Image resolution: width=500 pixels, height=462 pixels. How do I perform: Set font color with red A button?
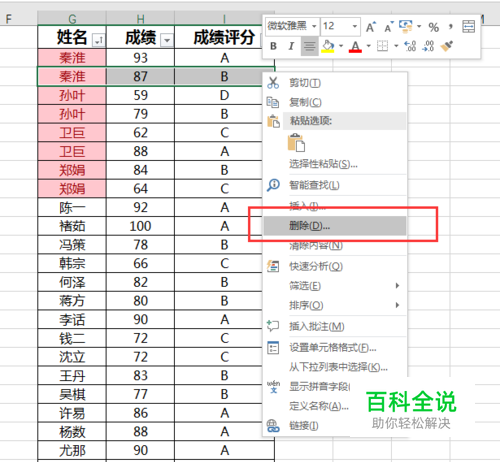[355, 46]
